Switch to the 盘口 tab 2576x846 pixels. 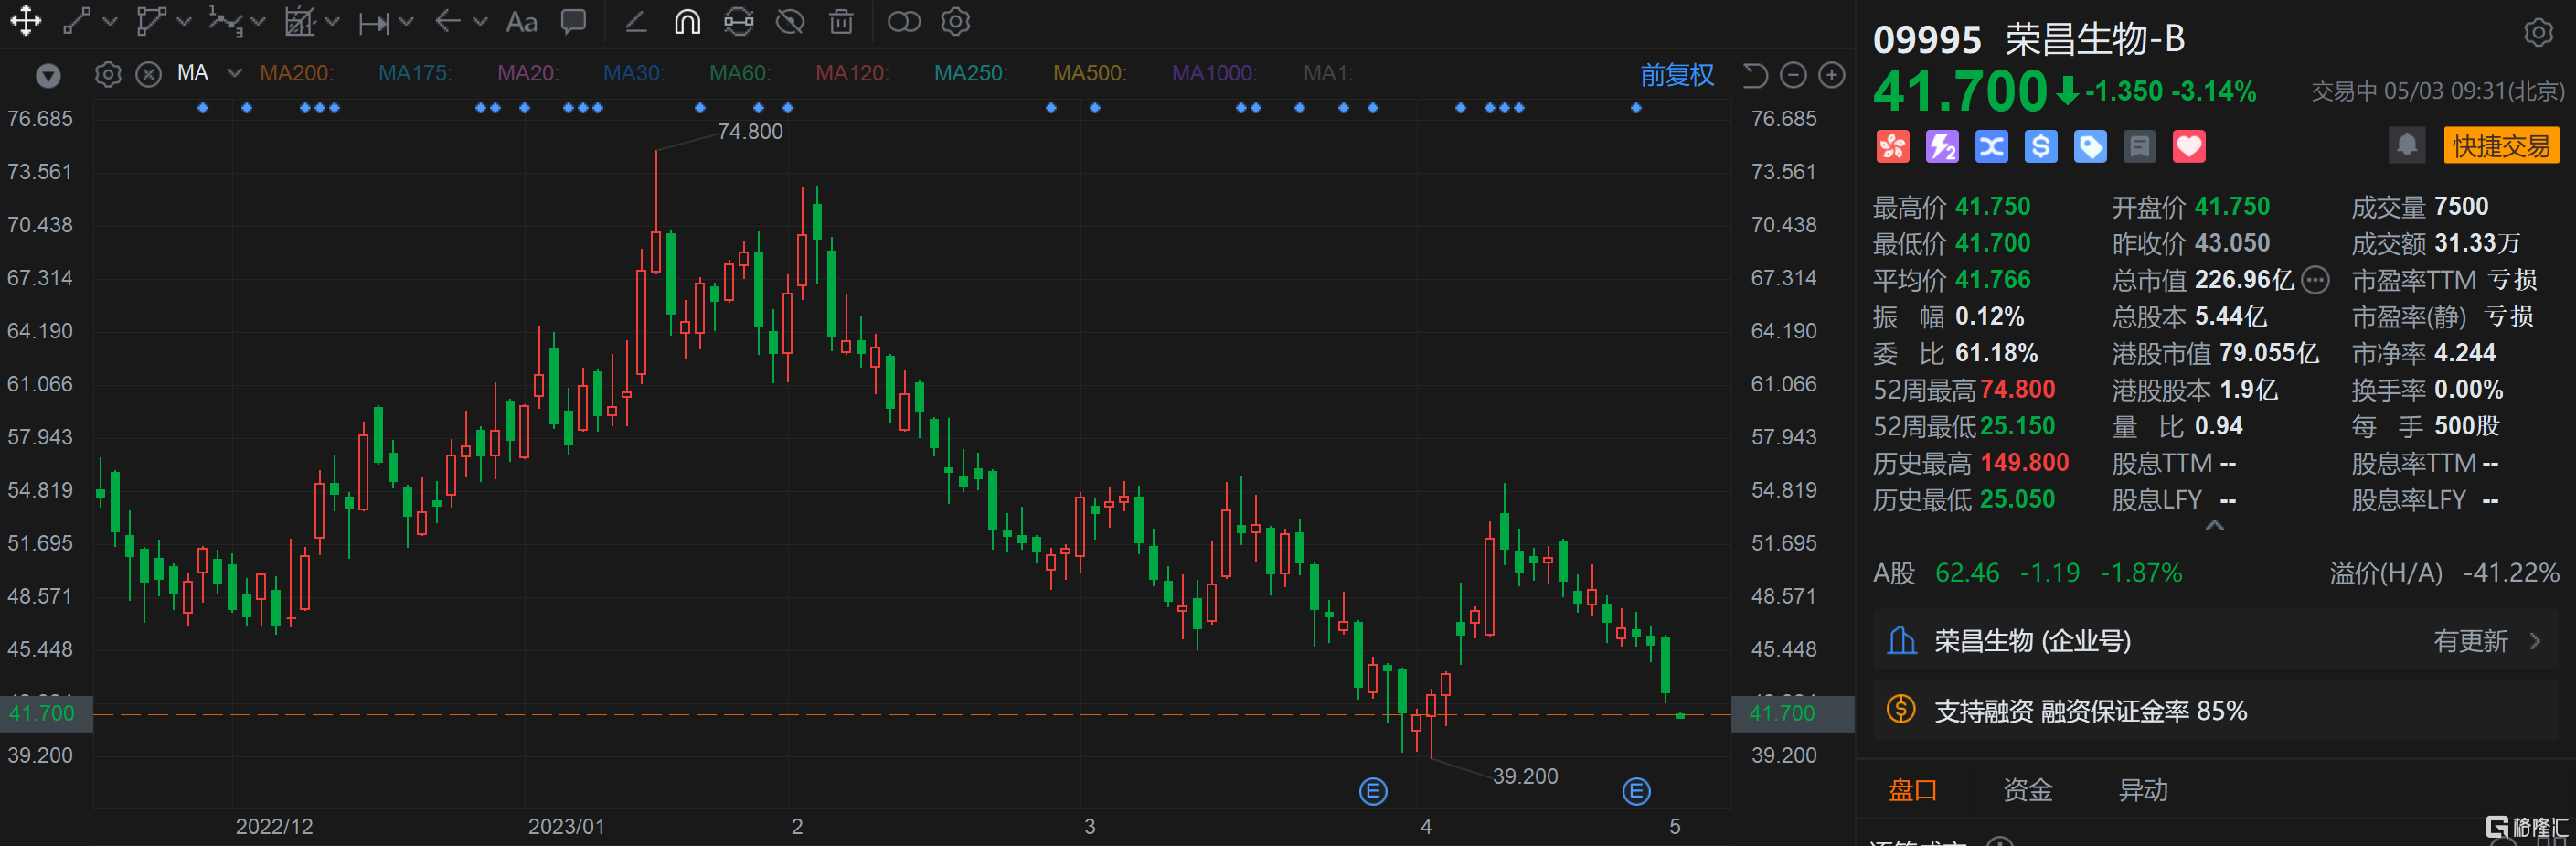1912,790
